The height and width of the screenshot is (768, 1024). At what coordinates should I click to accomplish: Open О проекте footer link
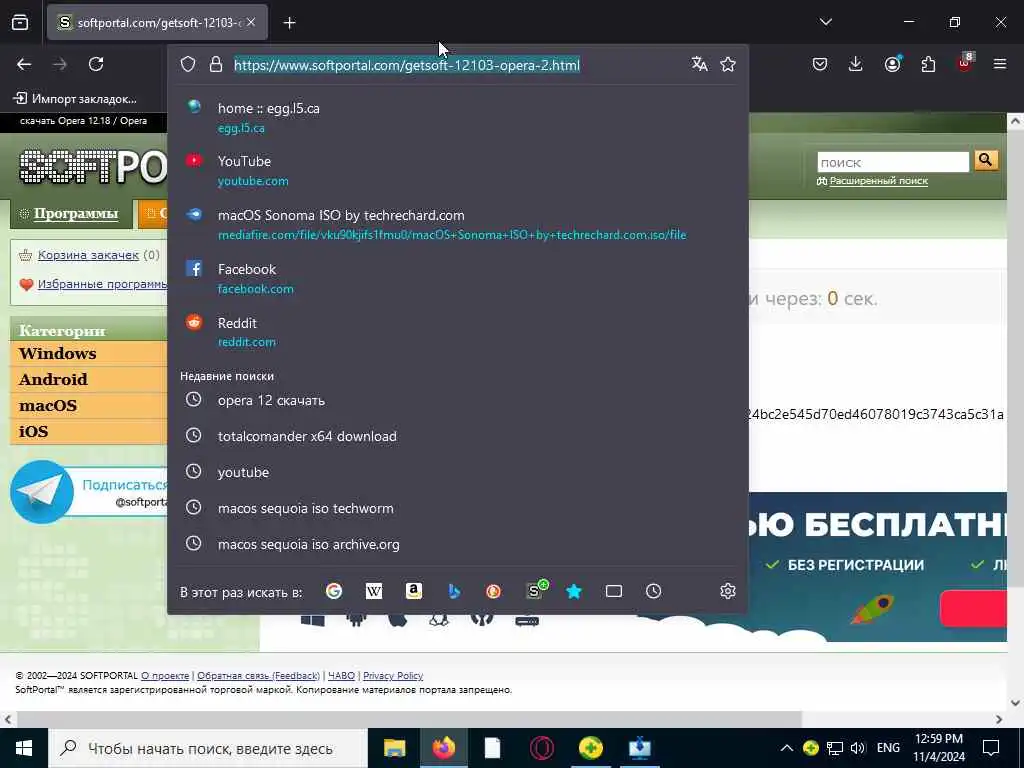(165, 675)
